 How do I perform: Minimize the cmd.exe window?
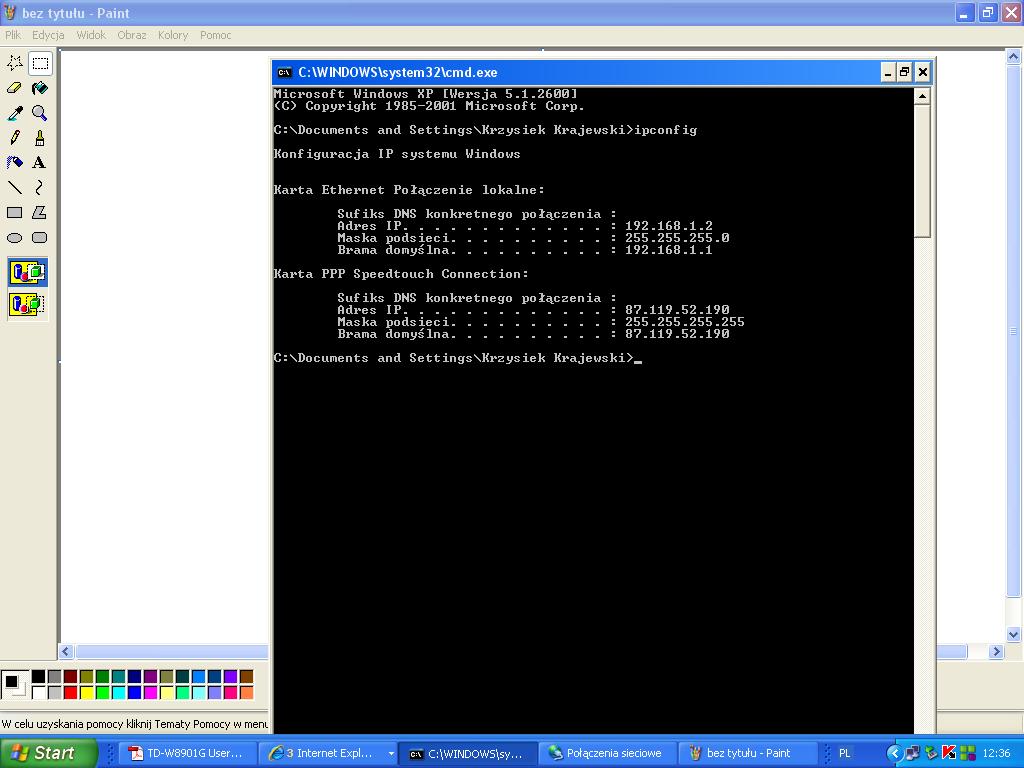tap(888, 72)
